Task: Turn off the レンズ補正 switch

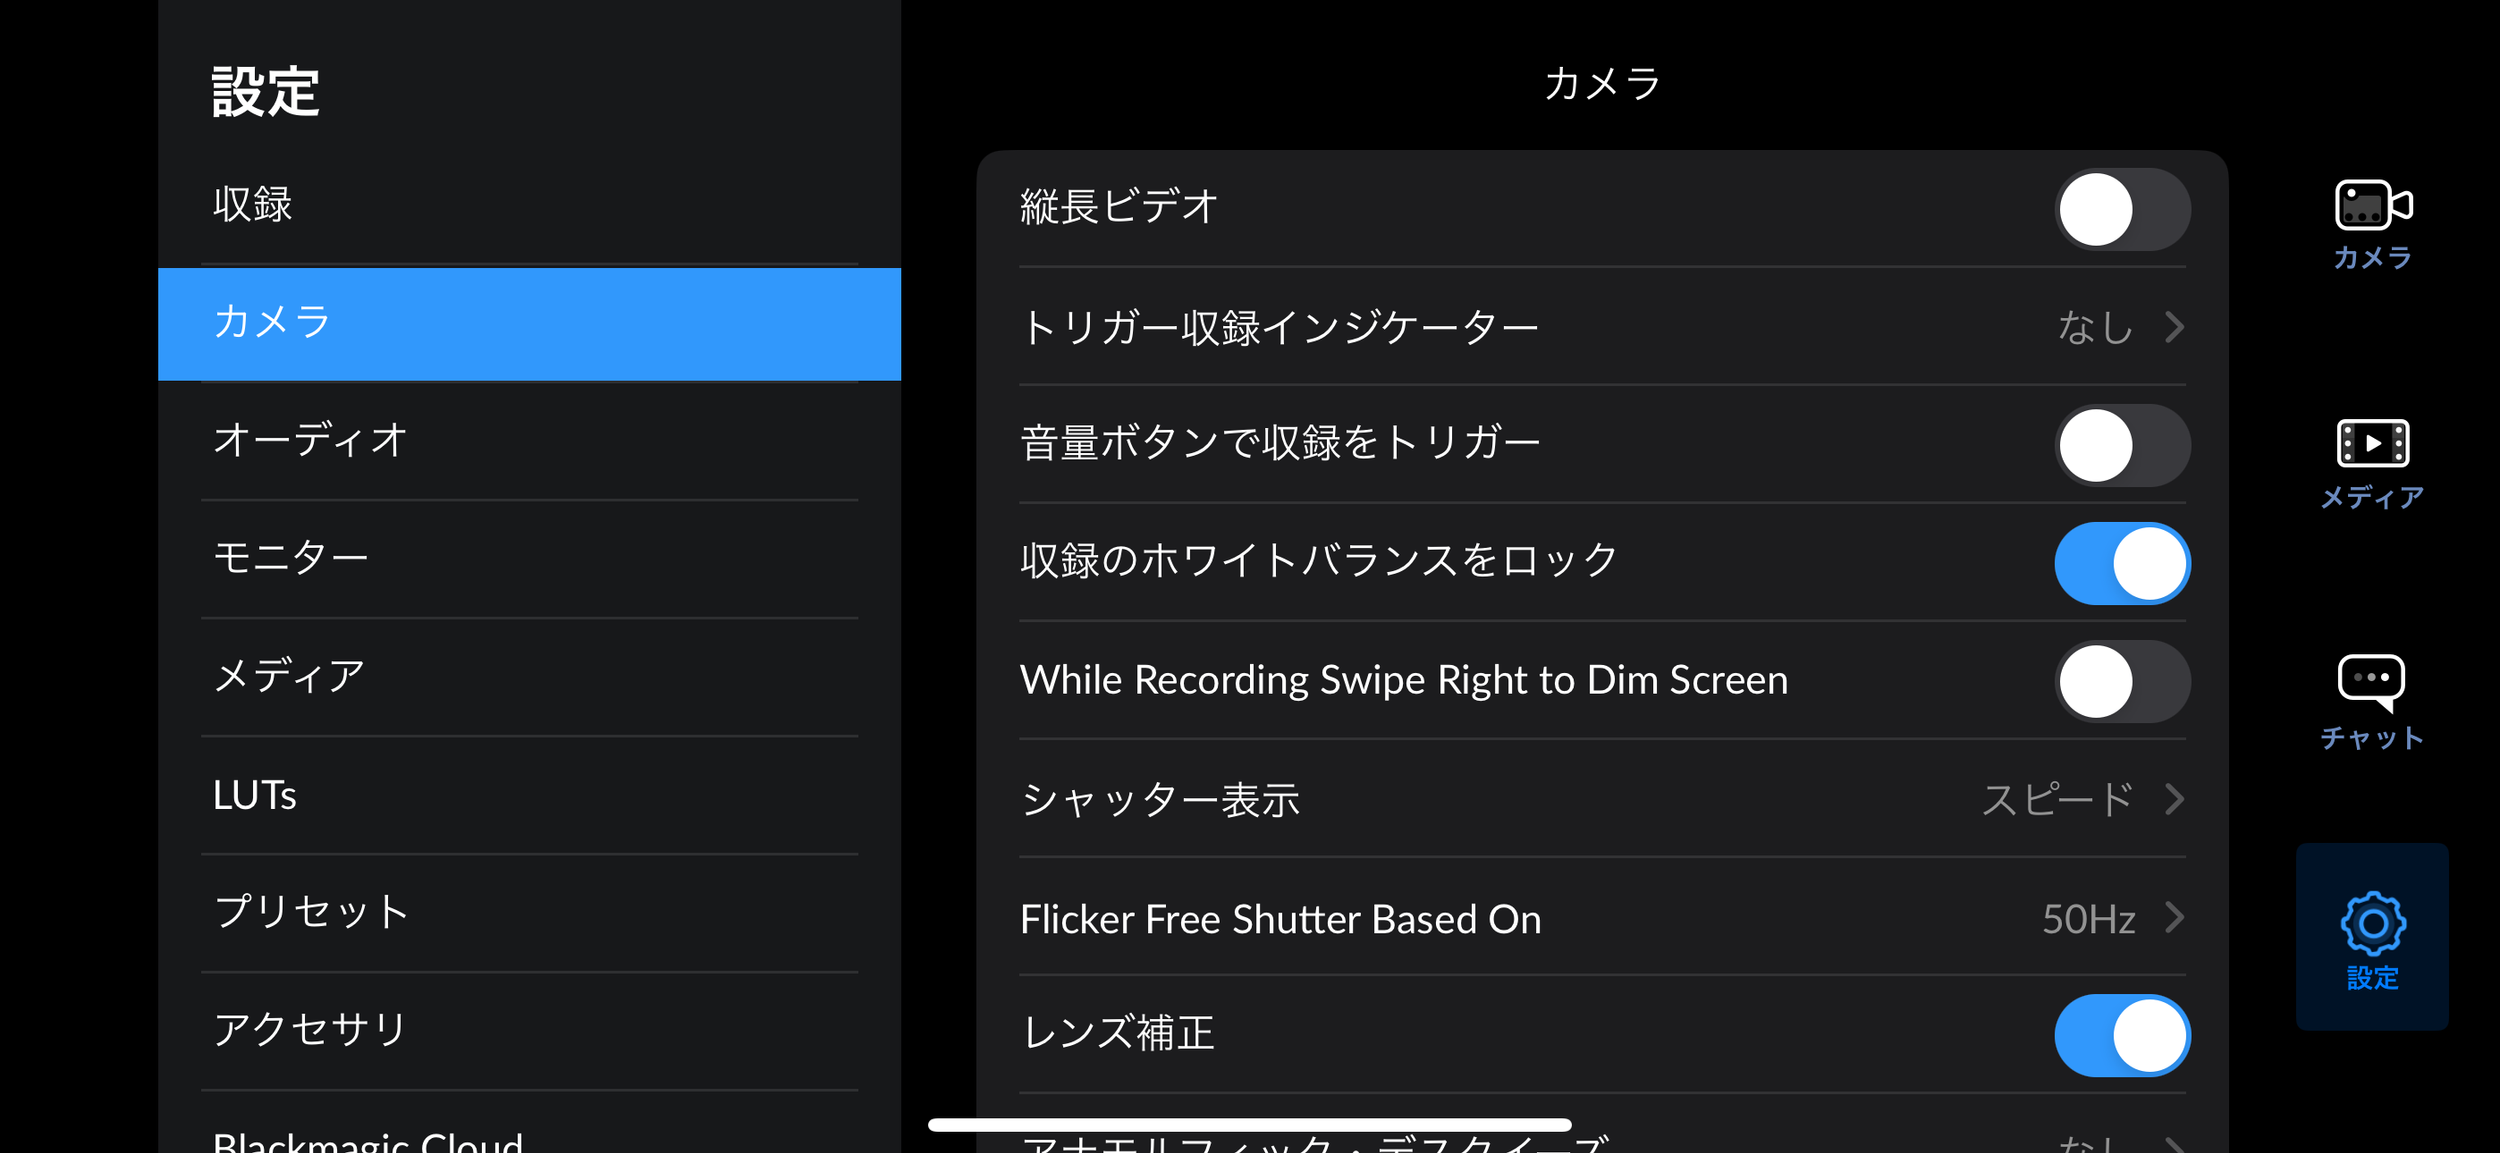Action: [x=2122, y=1035]
